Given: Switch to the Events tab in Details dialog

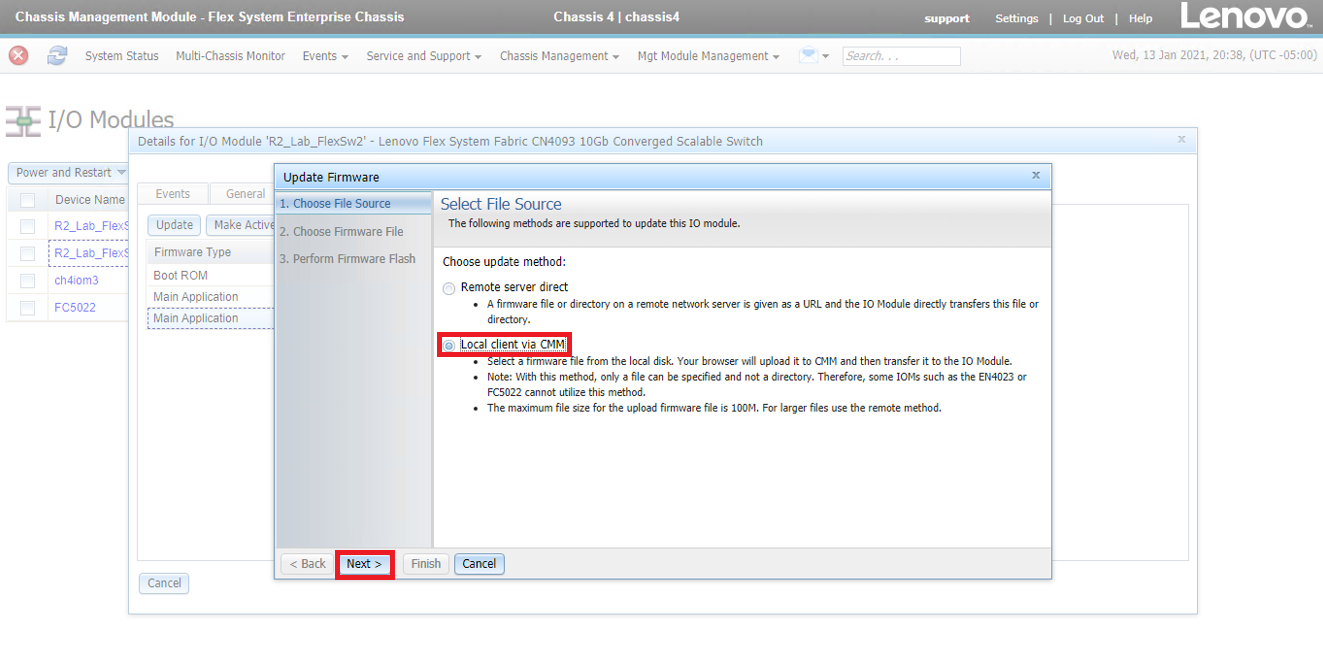Looking at the screenshot, I should click(x=173, y=194).
